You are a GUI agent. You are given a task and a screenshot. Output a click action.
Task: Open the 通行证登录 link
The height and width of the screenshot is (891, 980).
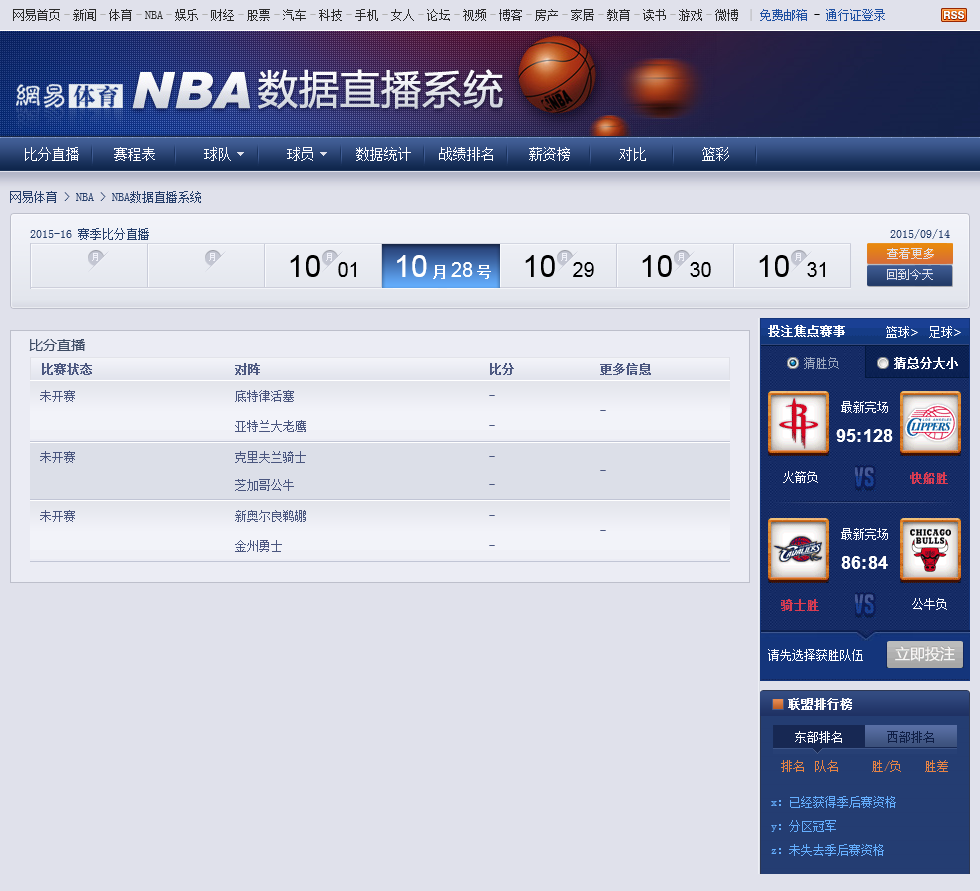click(855, 15)
